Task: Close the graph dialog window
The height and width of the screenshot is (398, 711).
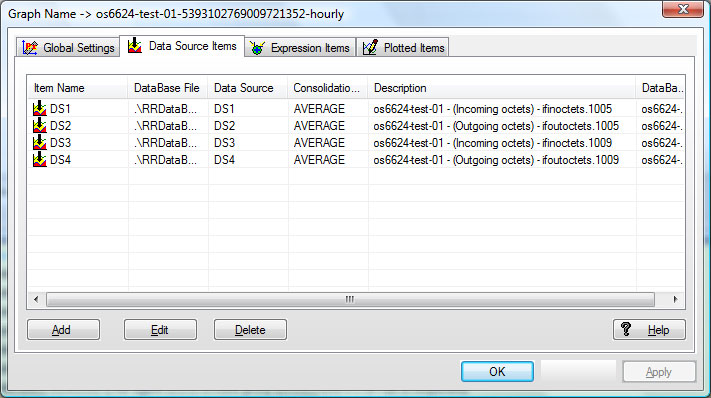Action: click(x=683, y=9)
